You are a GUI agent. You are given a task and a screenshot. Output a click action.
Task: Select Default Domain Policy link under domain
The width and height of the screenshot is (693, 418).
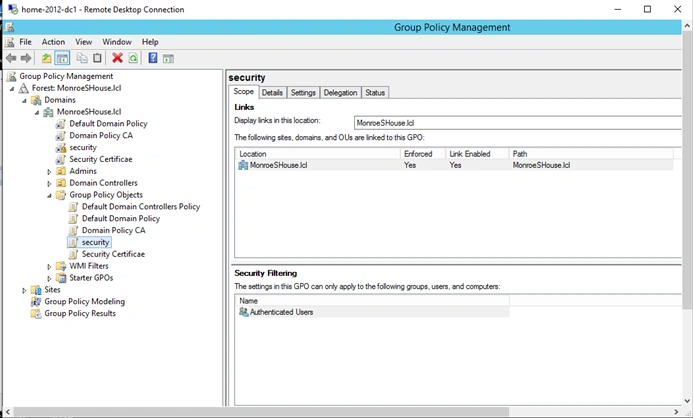[108, 124]
